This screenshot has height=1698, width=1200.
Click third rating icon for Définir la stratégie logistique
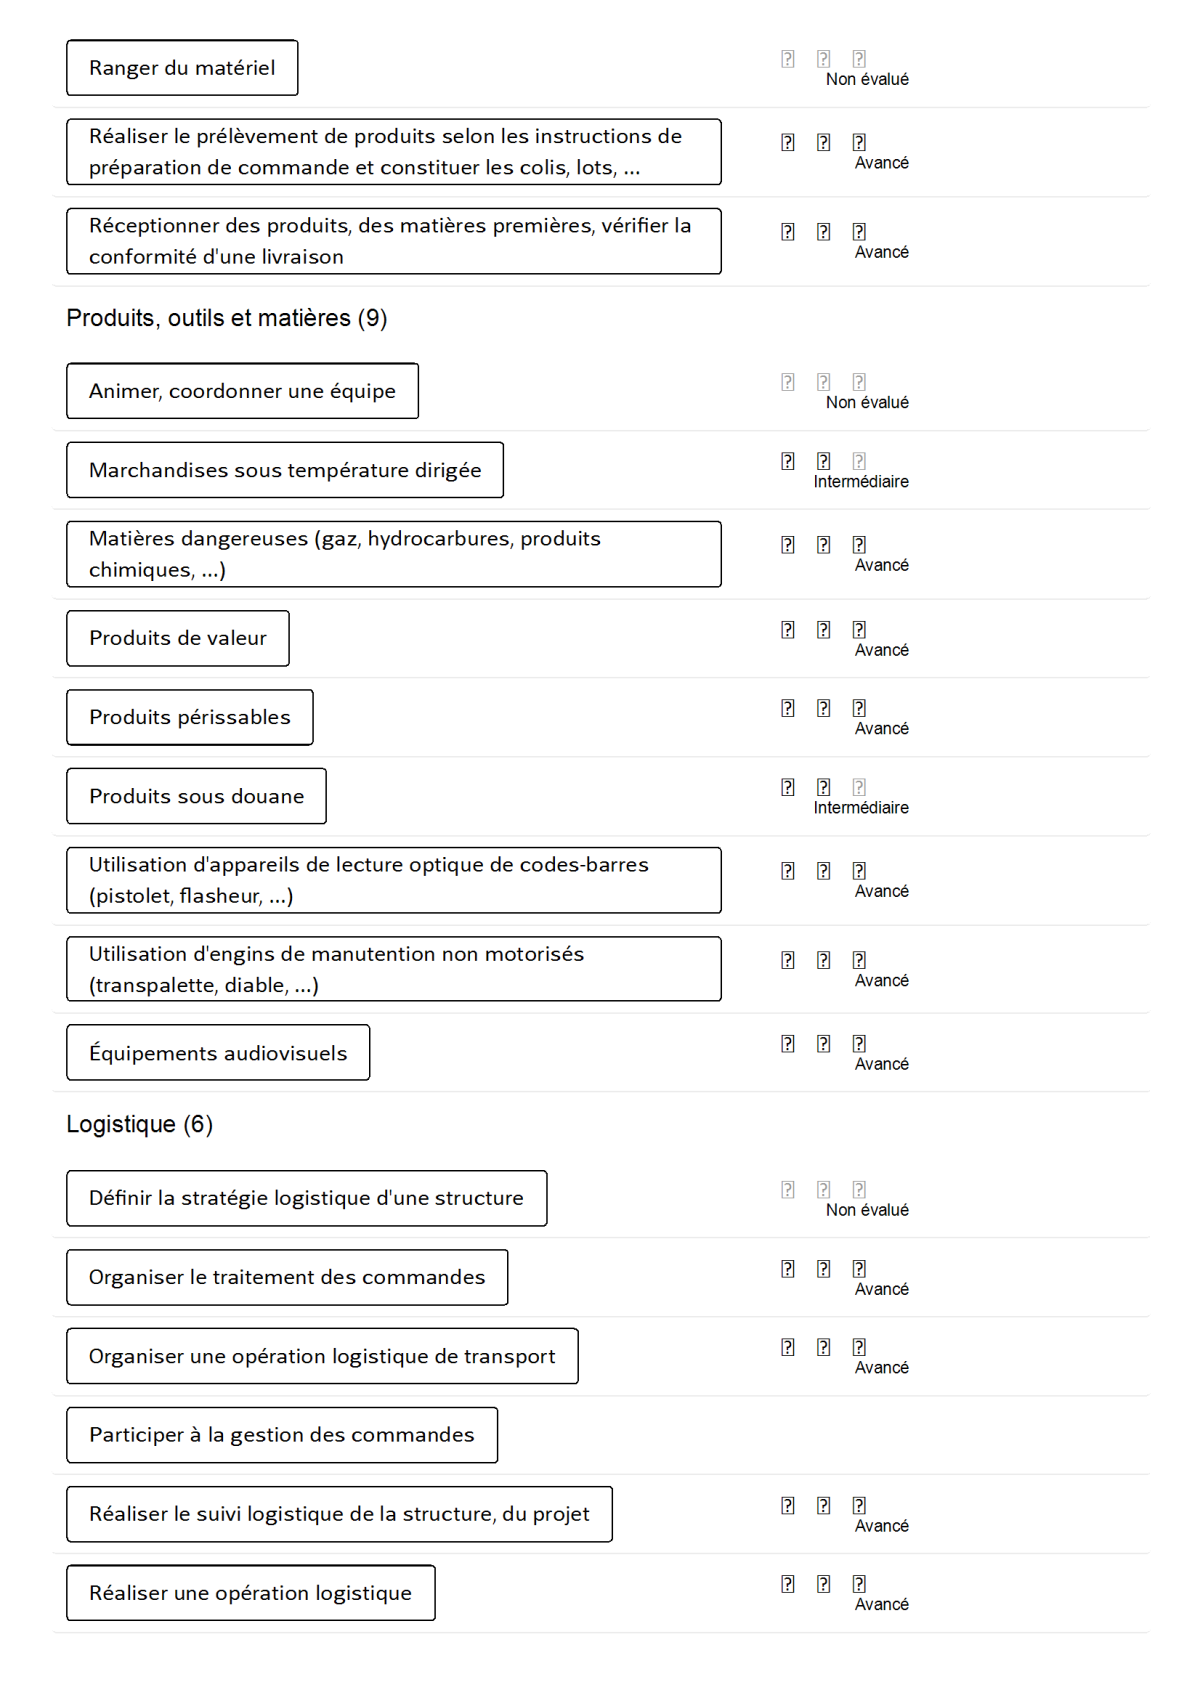point(859,1190)
